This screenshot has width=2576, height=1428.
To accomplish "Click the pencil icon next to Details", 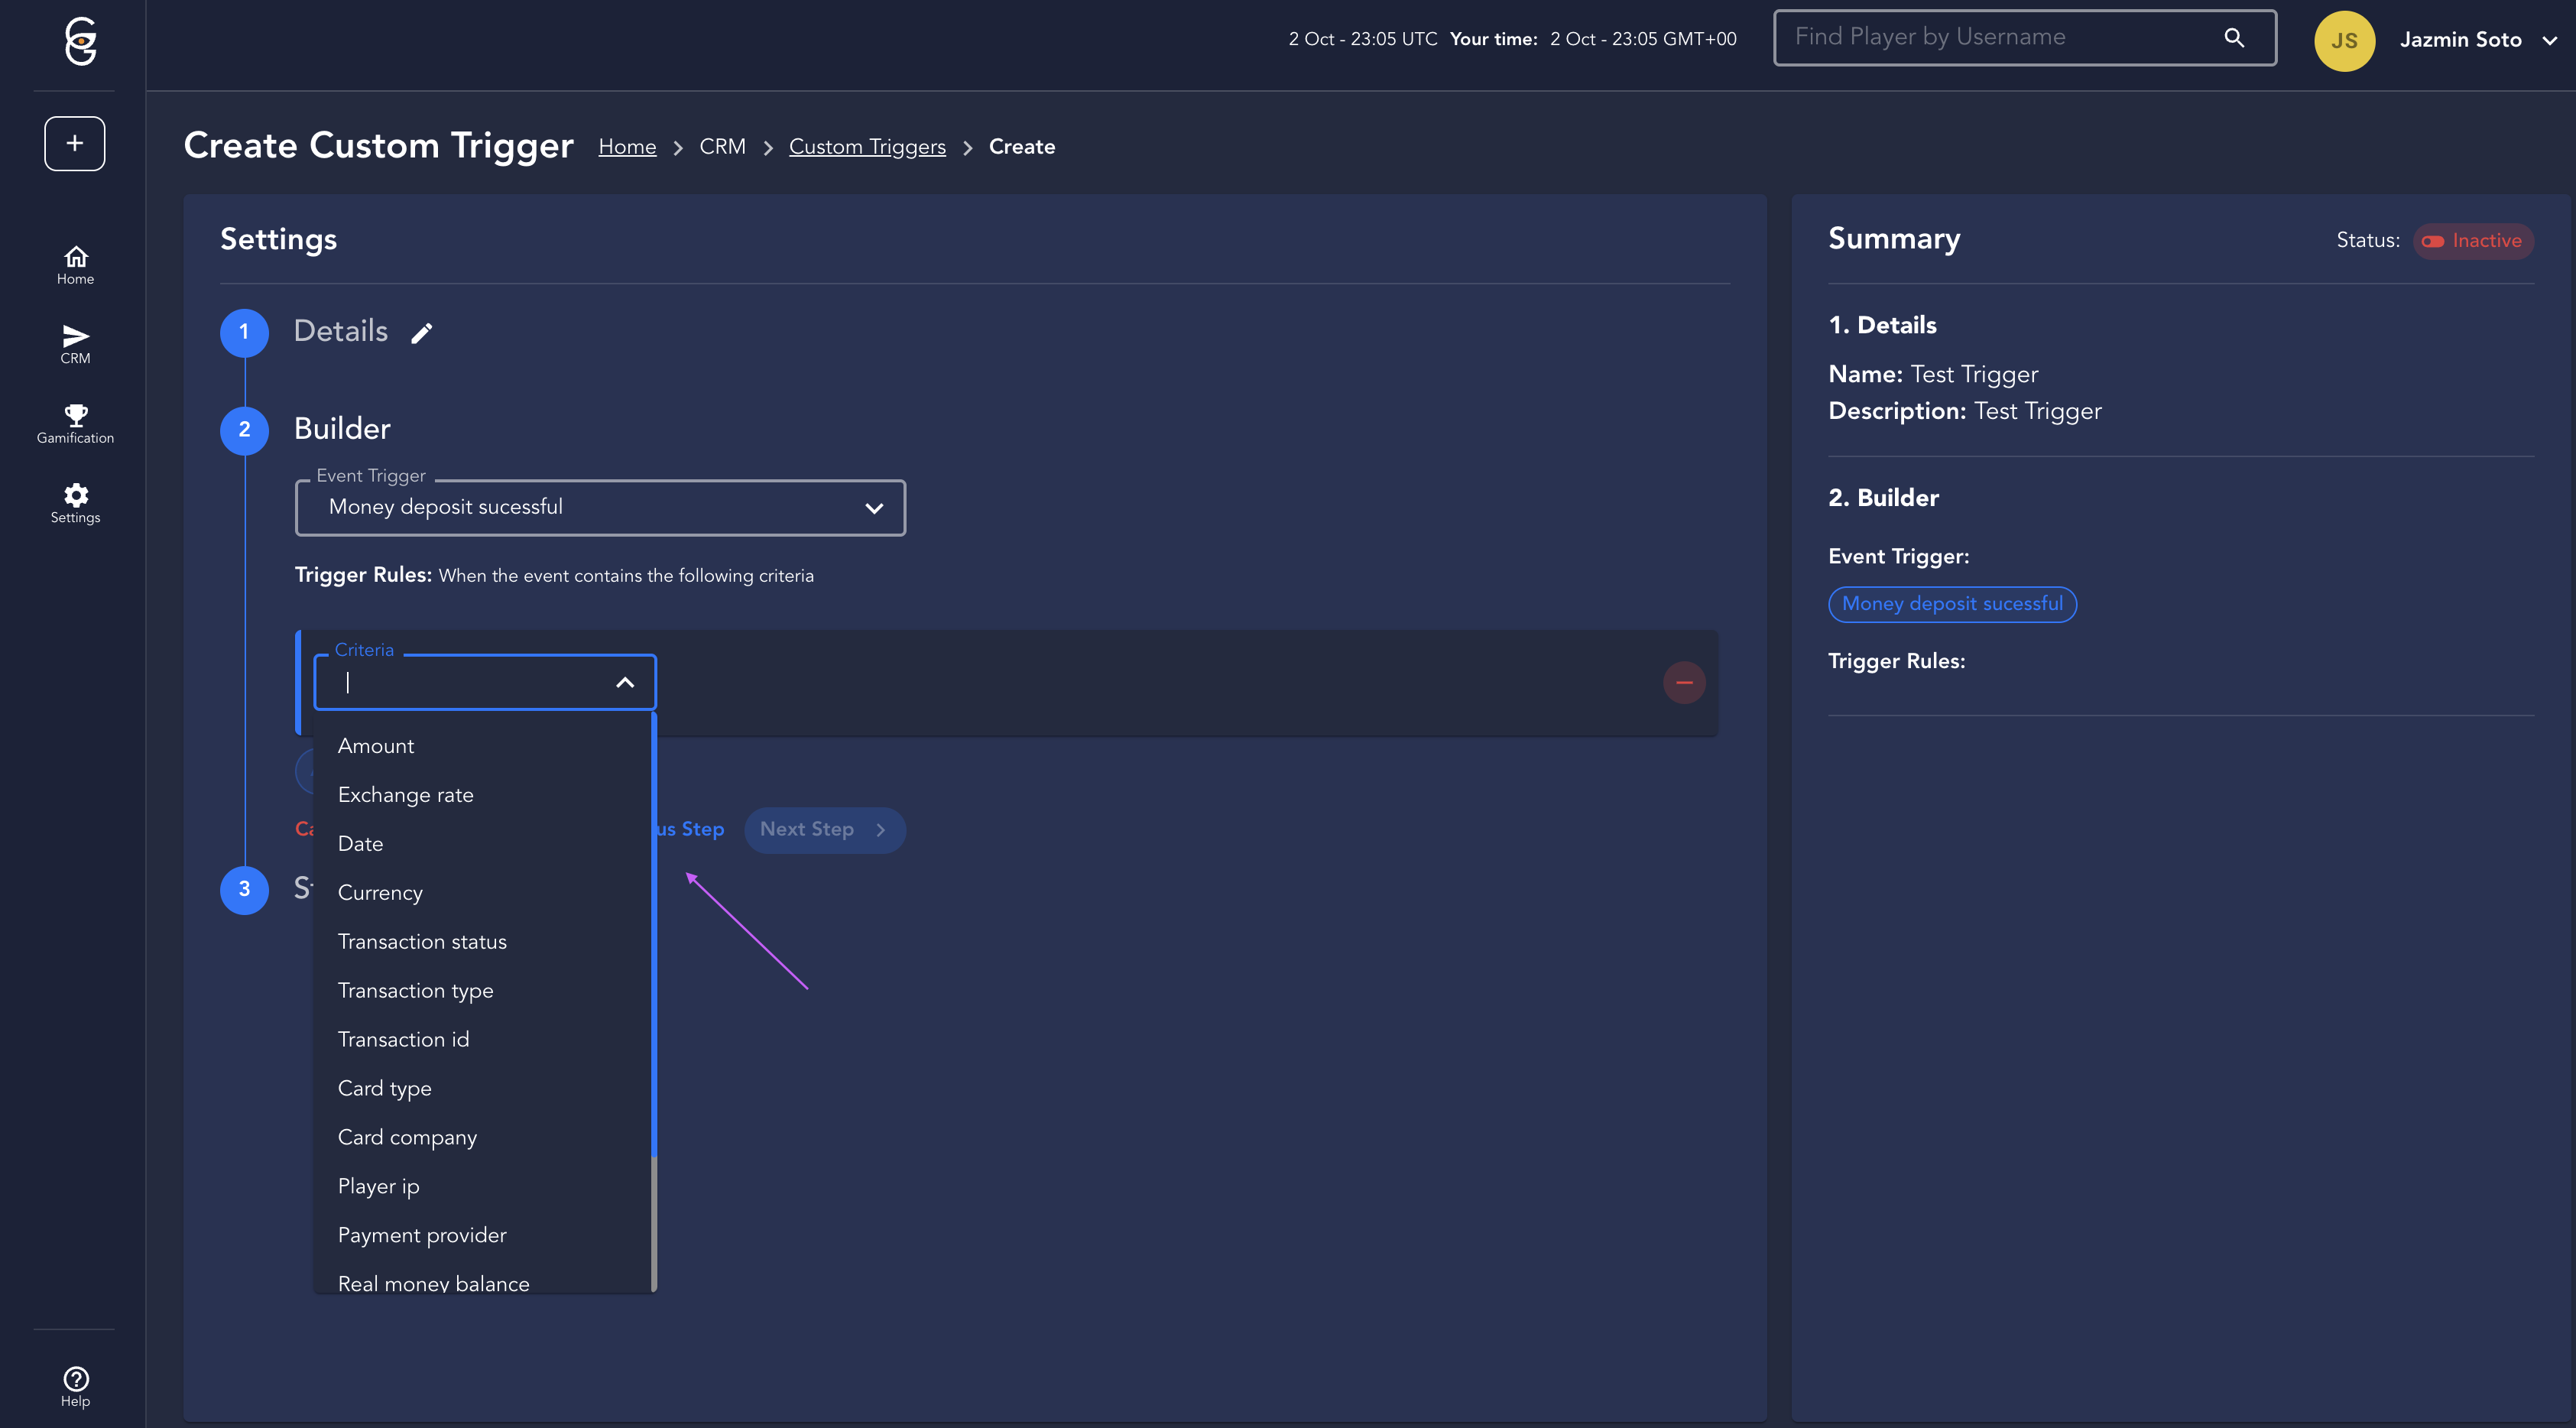I will pyautogui.click(x=422, y=333).
